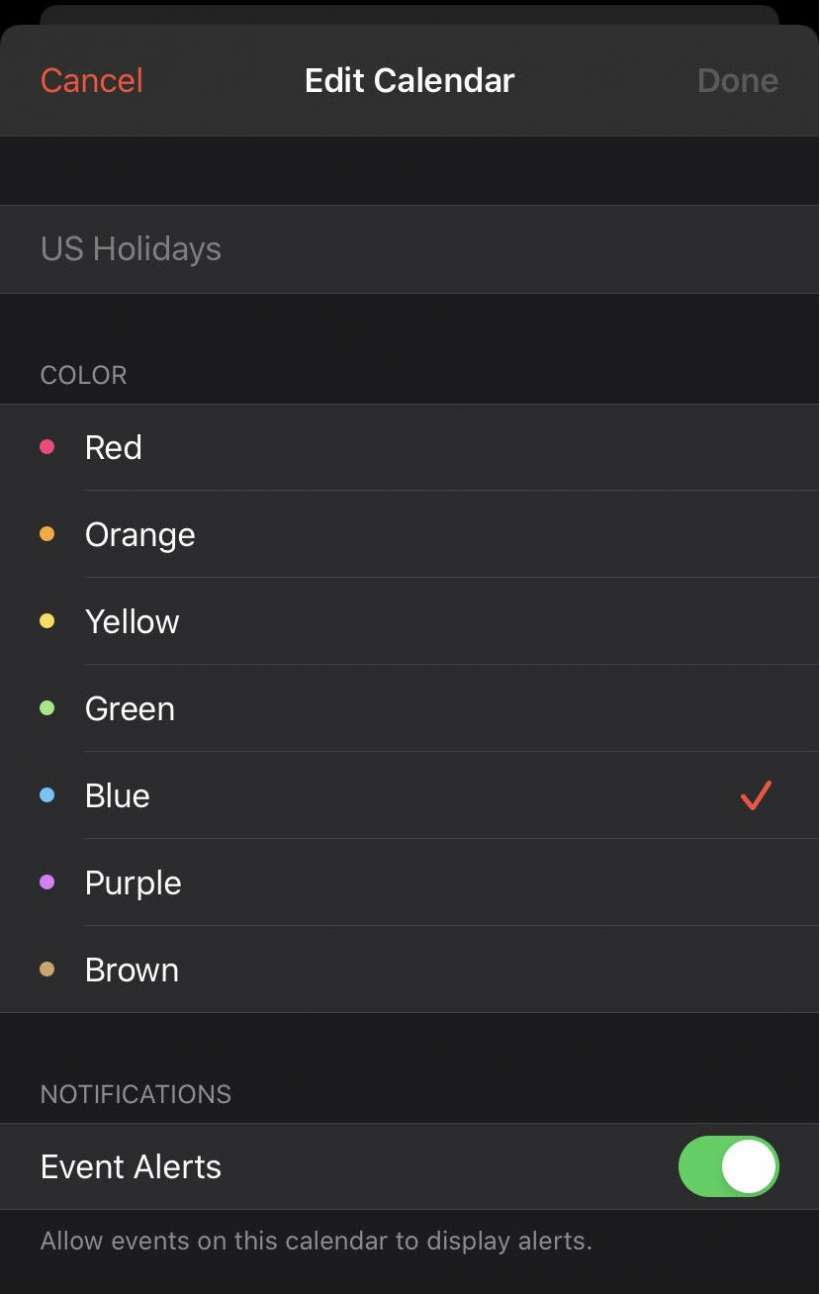Tap the yellow color dot

(x=47, y=621)
